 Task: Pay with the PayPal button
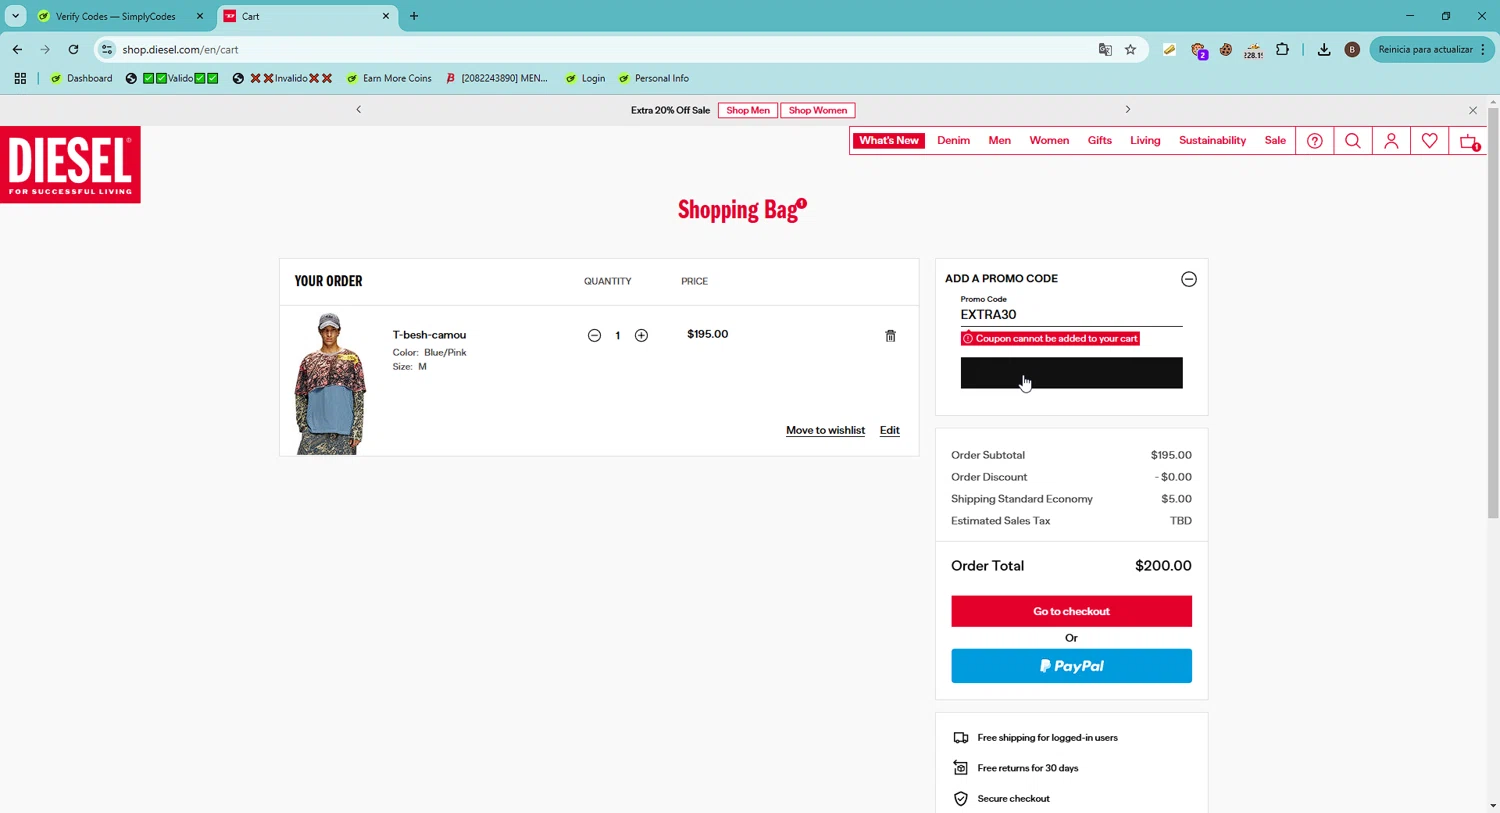coord(1071,666)
